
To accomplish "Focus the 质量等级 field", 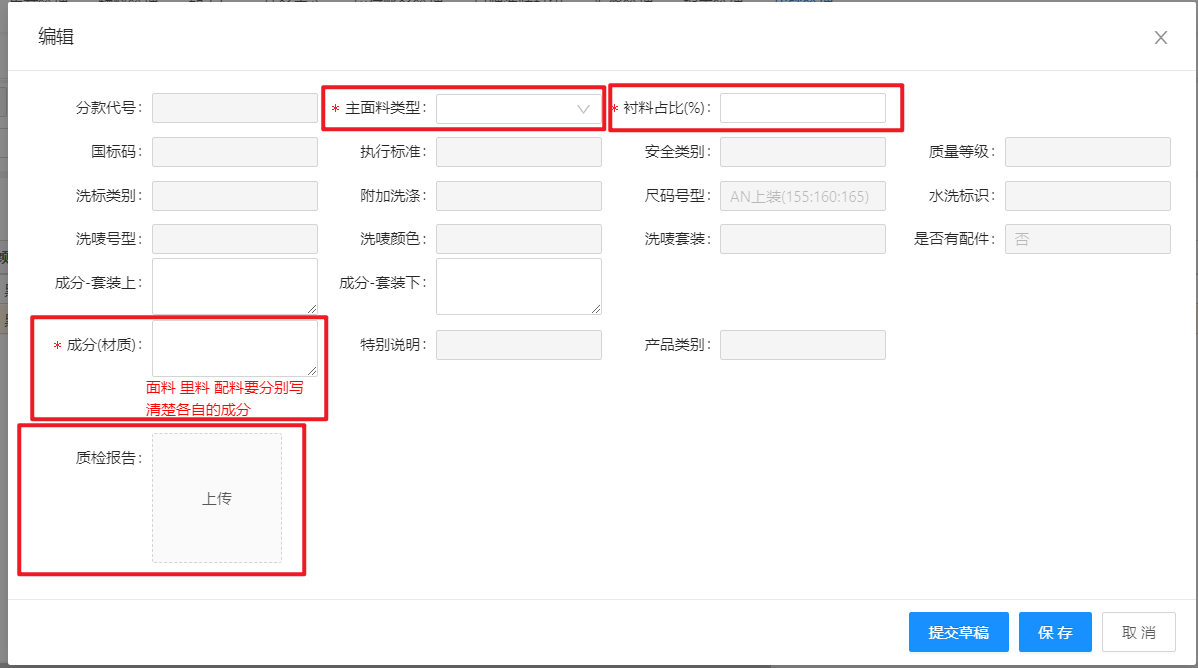I will (1087, 152).
